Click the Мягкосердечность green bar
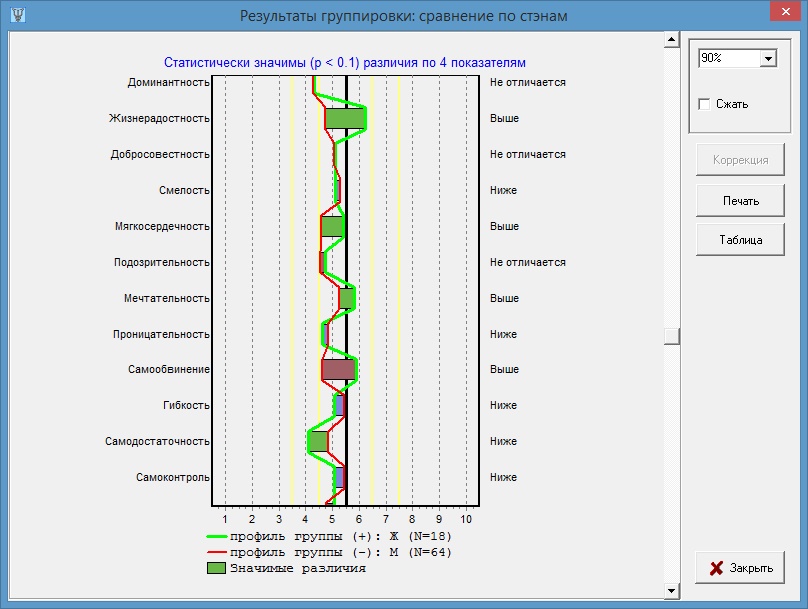The height and width of the screenshot is (609, 808). tap(333, 226)
